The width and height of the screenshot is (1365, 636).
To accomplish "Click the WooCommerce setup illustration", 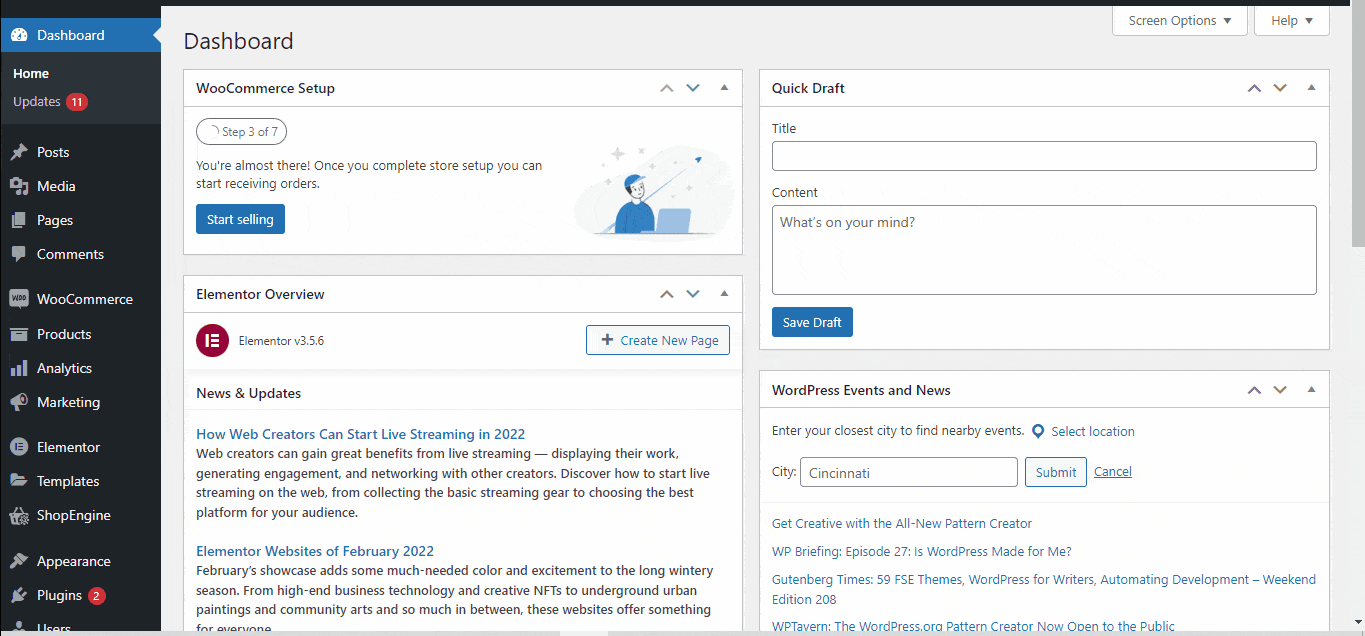I will 654,192.
